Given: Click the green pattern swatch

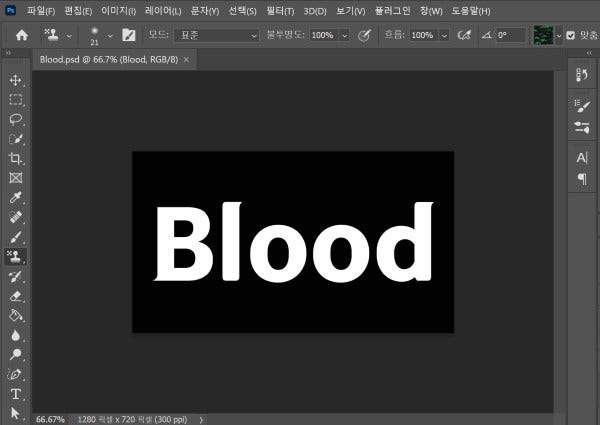Looking at the screenshot, I should pyautogui.click(x=543, y=35).
